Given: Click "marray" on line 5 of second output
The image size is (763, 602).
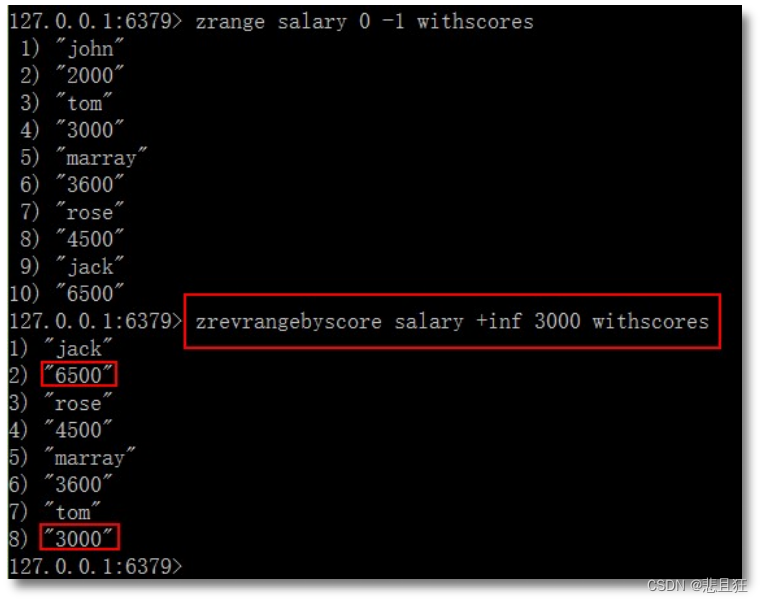Looking at the screenshot, I should pyautogui.click(x=90, y=458).
